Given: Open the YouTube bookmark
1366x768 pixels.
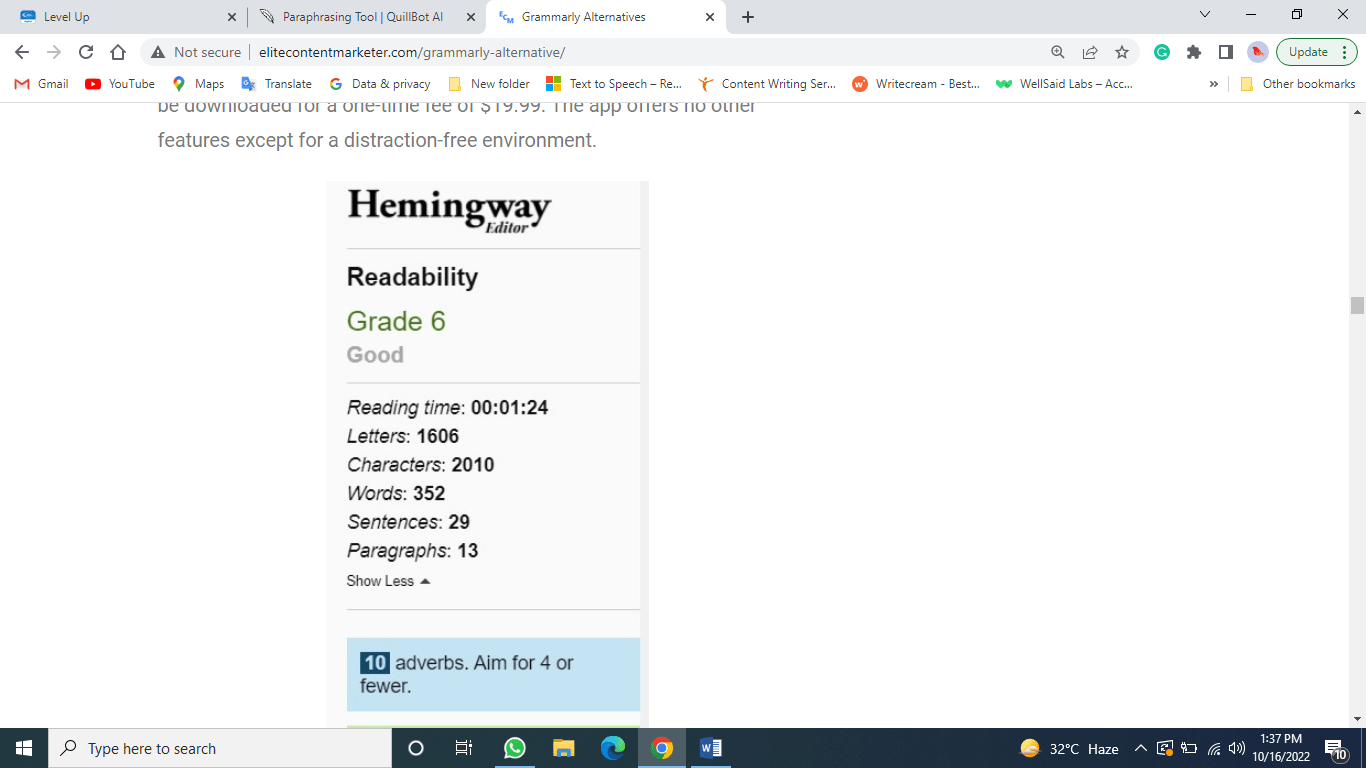Looking at the screenshot, I should (120, 84).
